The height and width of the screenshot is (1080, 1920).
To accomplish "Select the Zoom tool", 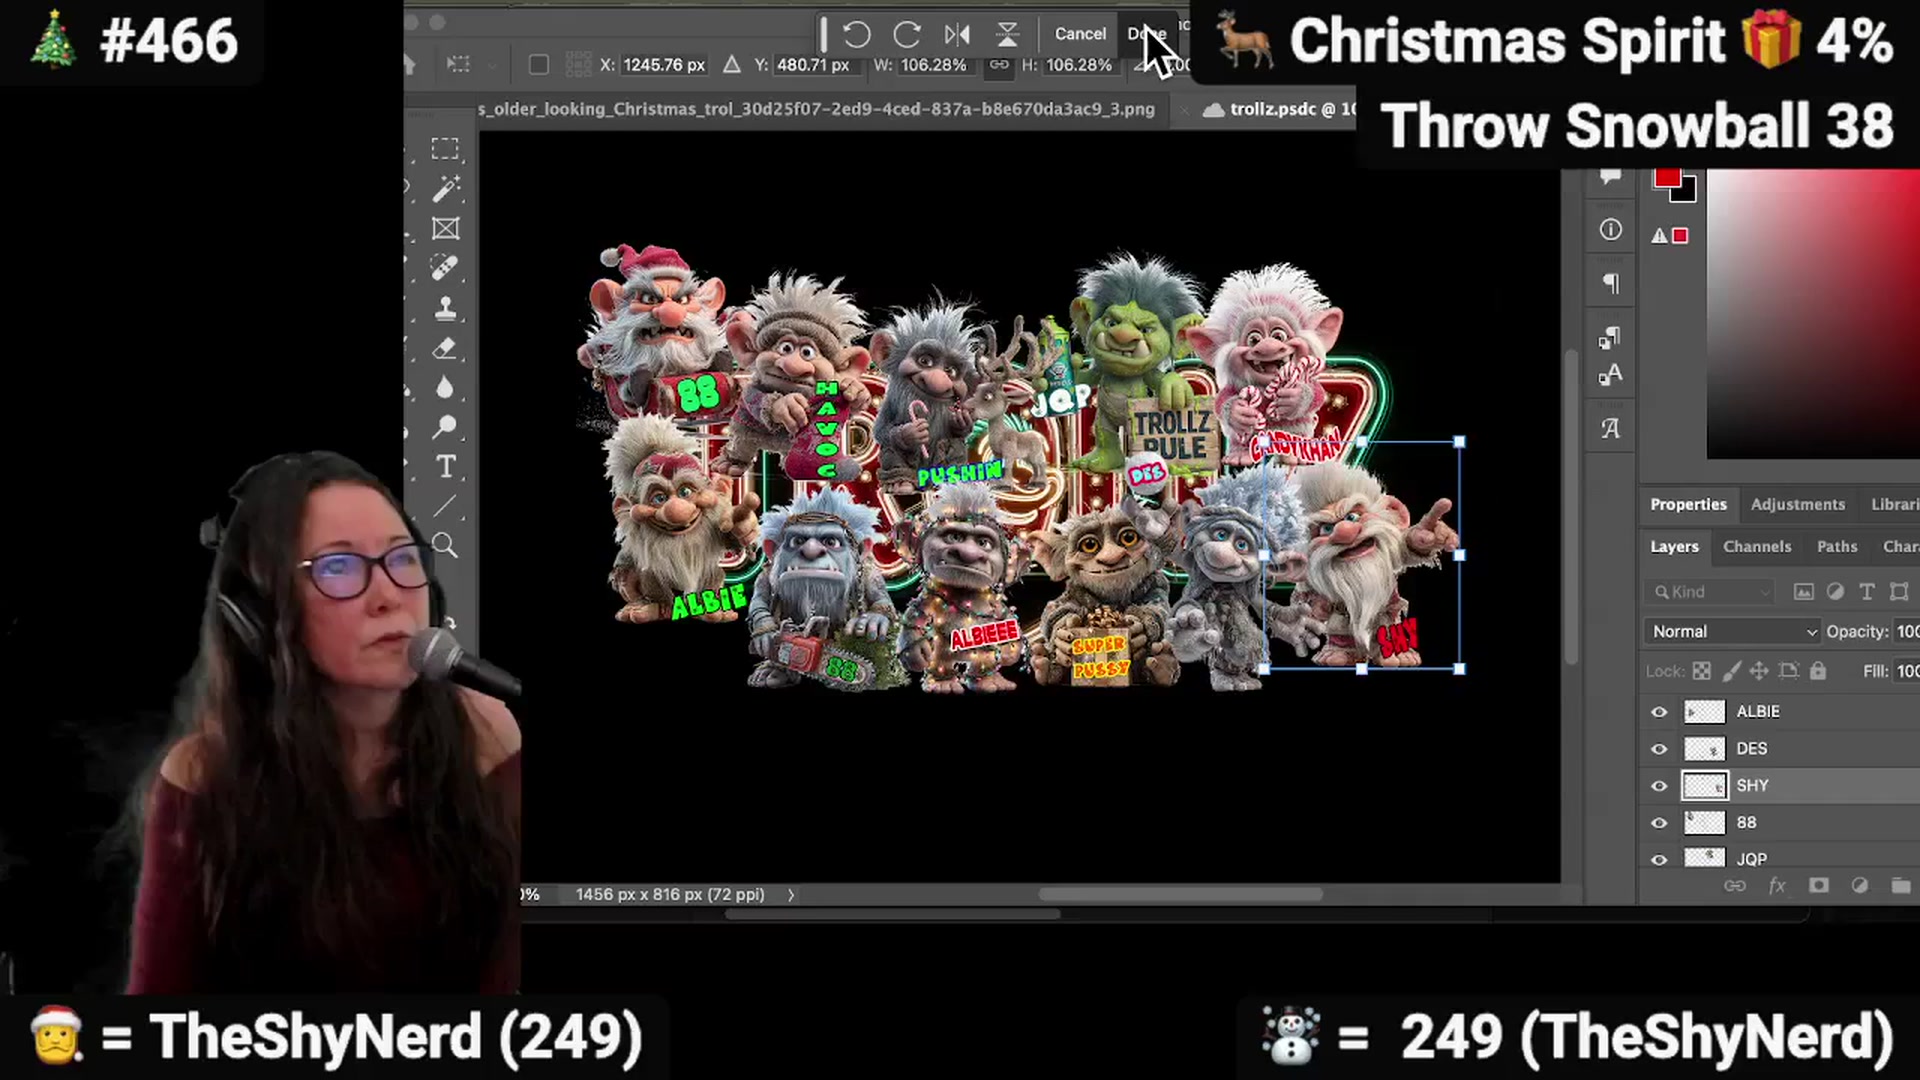I will (x=445, y=545).
